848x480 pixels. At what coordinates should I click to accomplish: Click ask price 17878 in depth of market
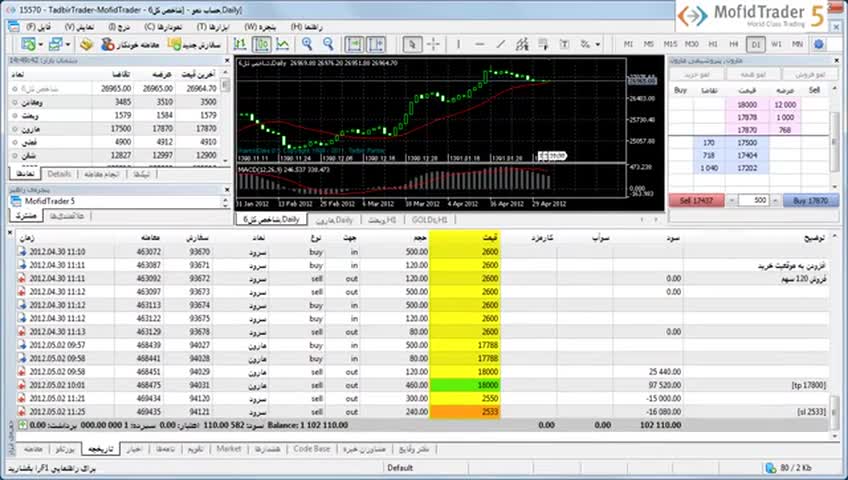pyautogui.click(x=747, y=117)
